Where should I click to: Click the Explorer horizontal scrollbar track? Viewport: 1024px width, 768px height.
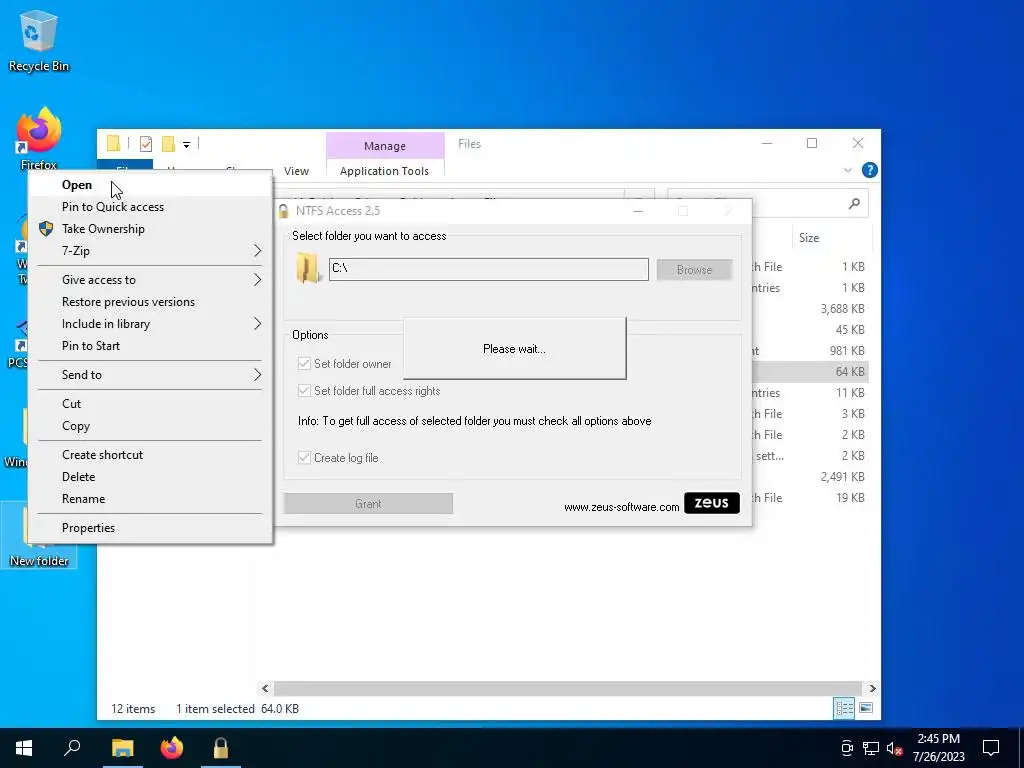[568, 688]
